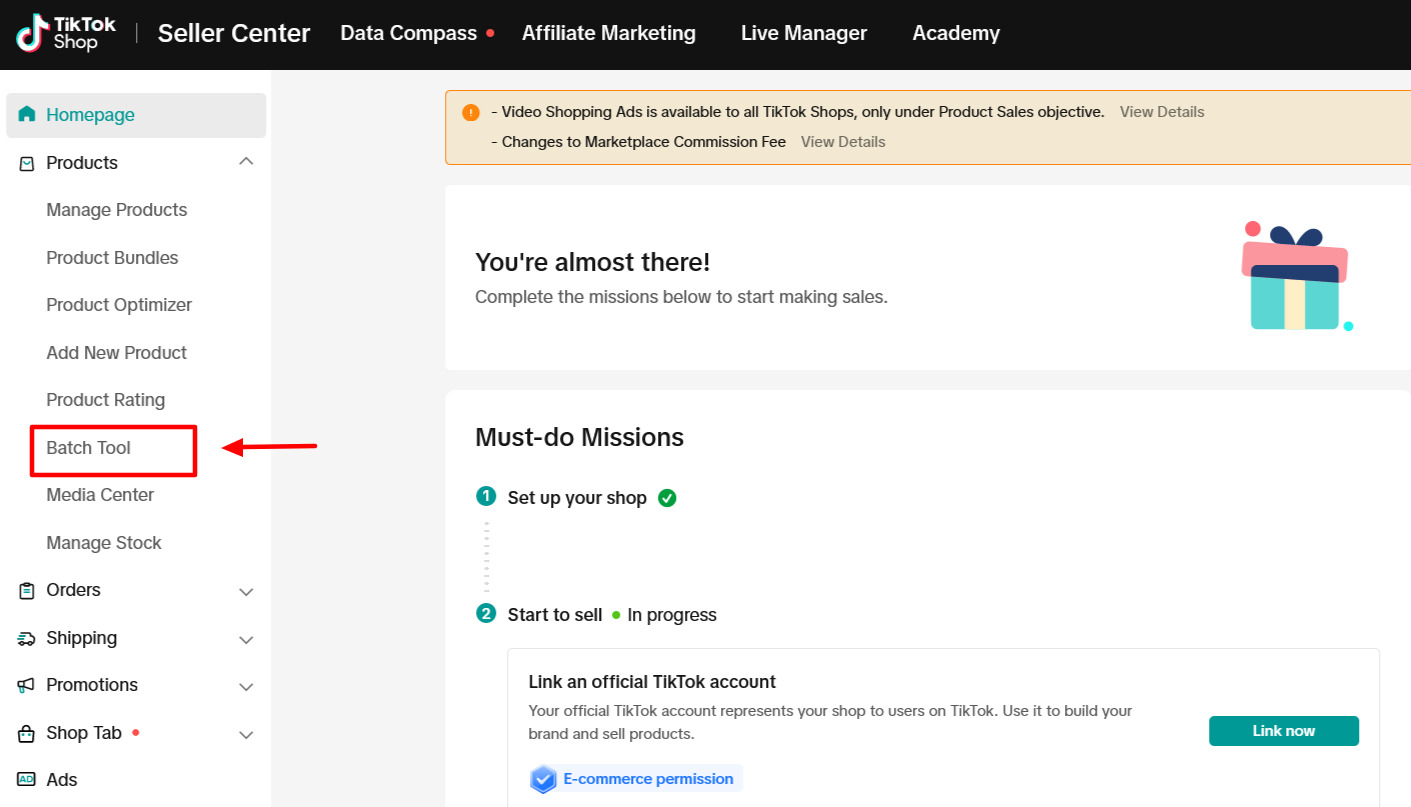Image resolution: width=1411 pixels, height=807 pixels.
Task: Select Manage Stock under Products
Action: click(104, 543)
